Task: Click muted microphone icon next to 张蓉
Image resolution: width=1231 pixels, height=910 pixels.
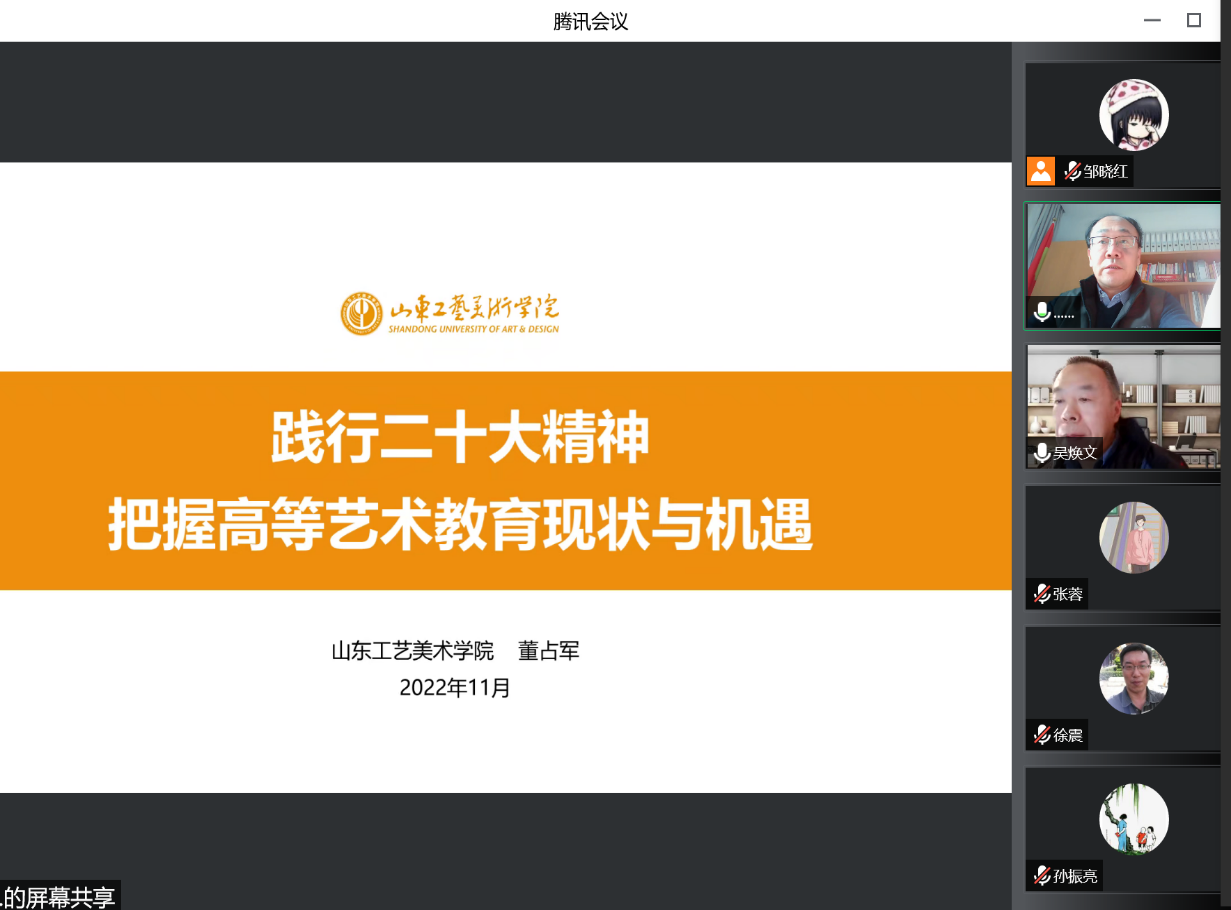Action: (1042, 594)
